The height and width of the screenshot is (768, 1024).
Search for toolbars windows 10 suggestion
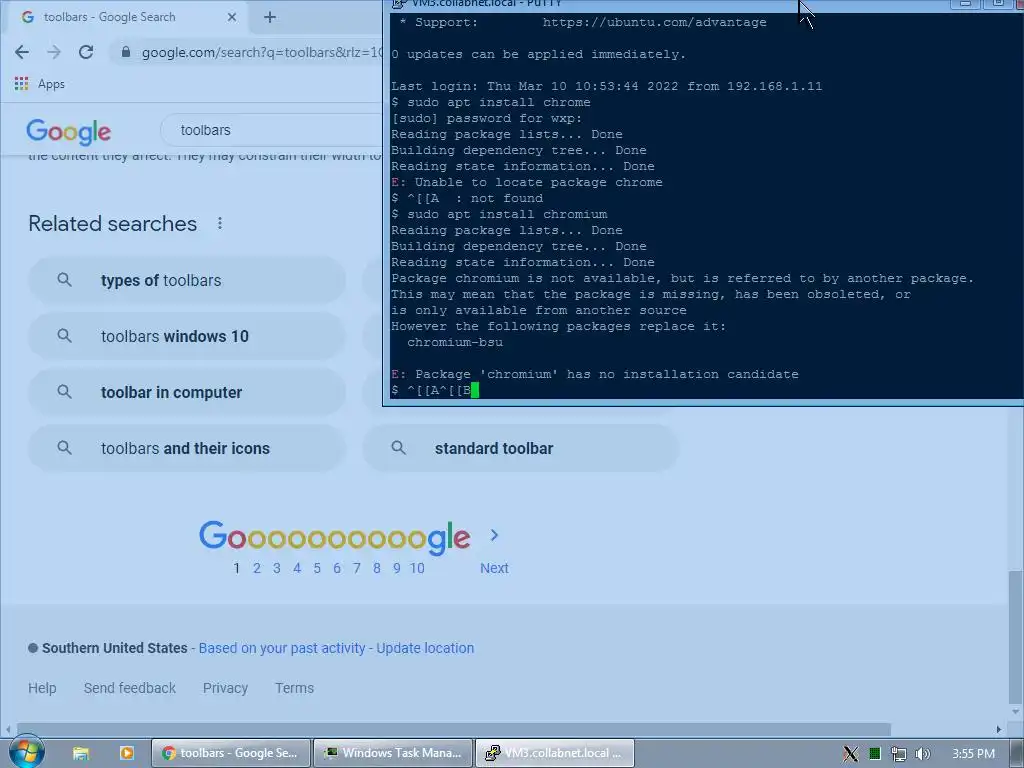(x=186, y=336)
